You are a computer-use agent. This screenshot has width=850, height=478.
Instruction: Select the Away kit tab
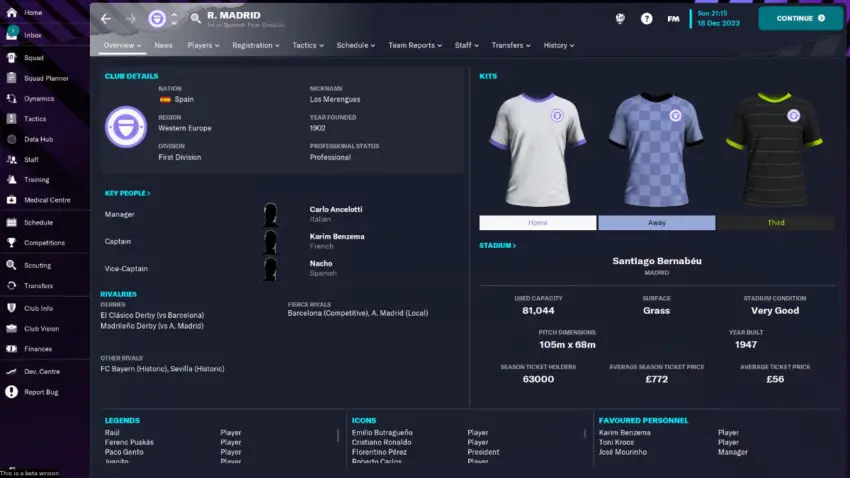click(656, 223)
